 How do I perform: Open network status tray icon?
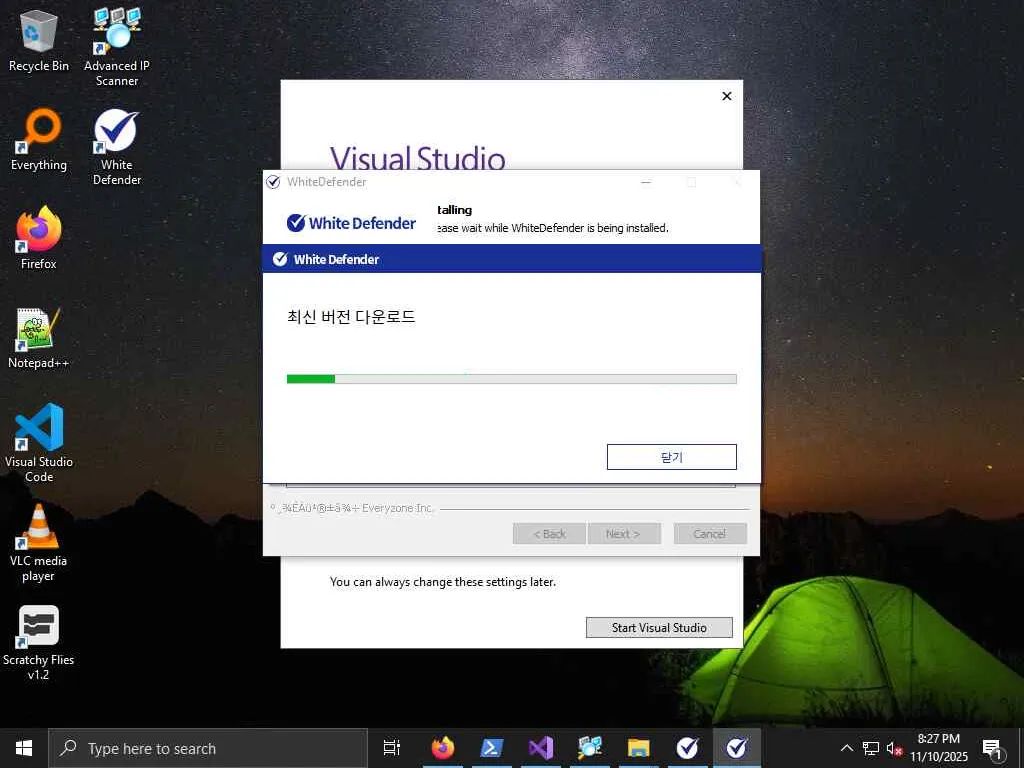tap(871, 748)
